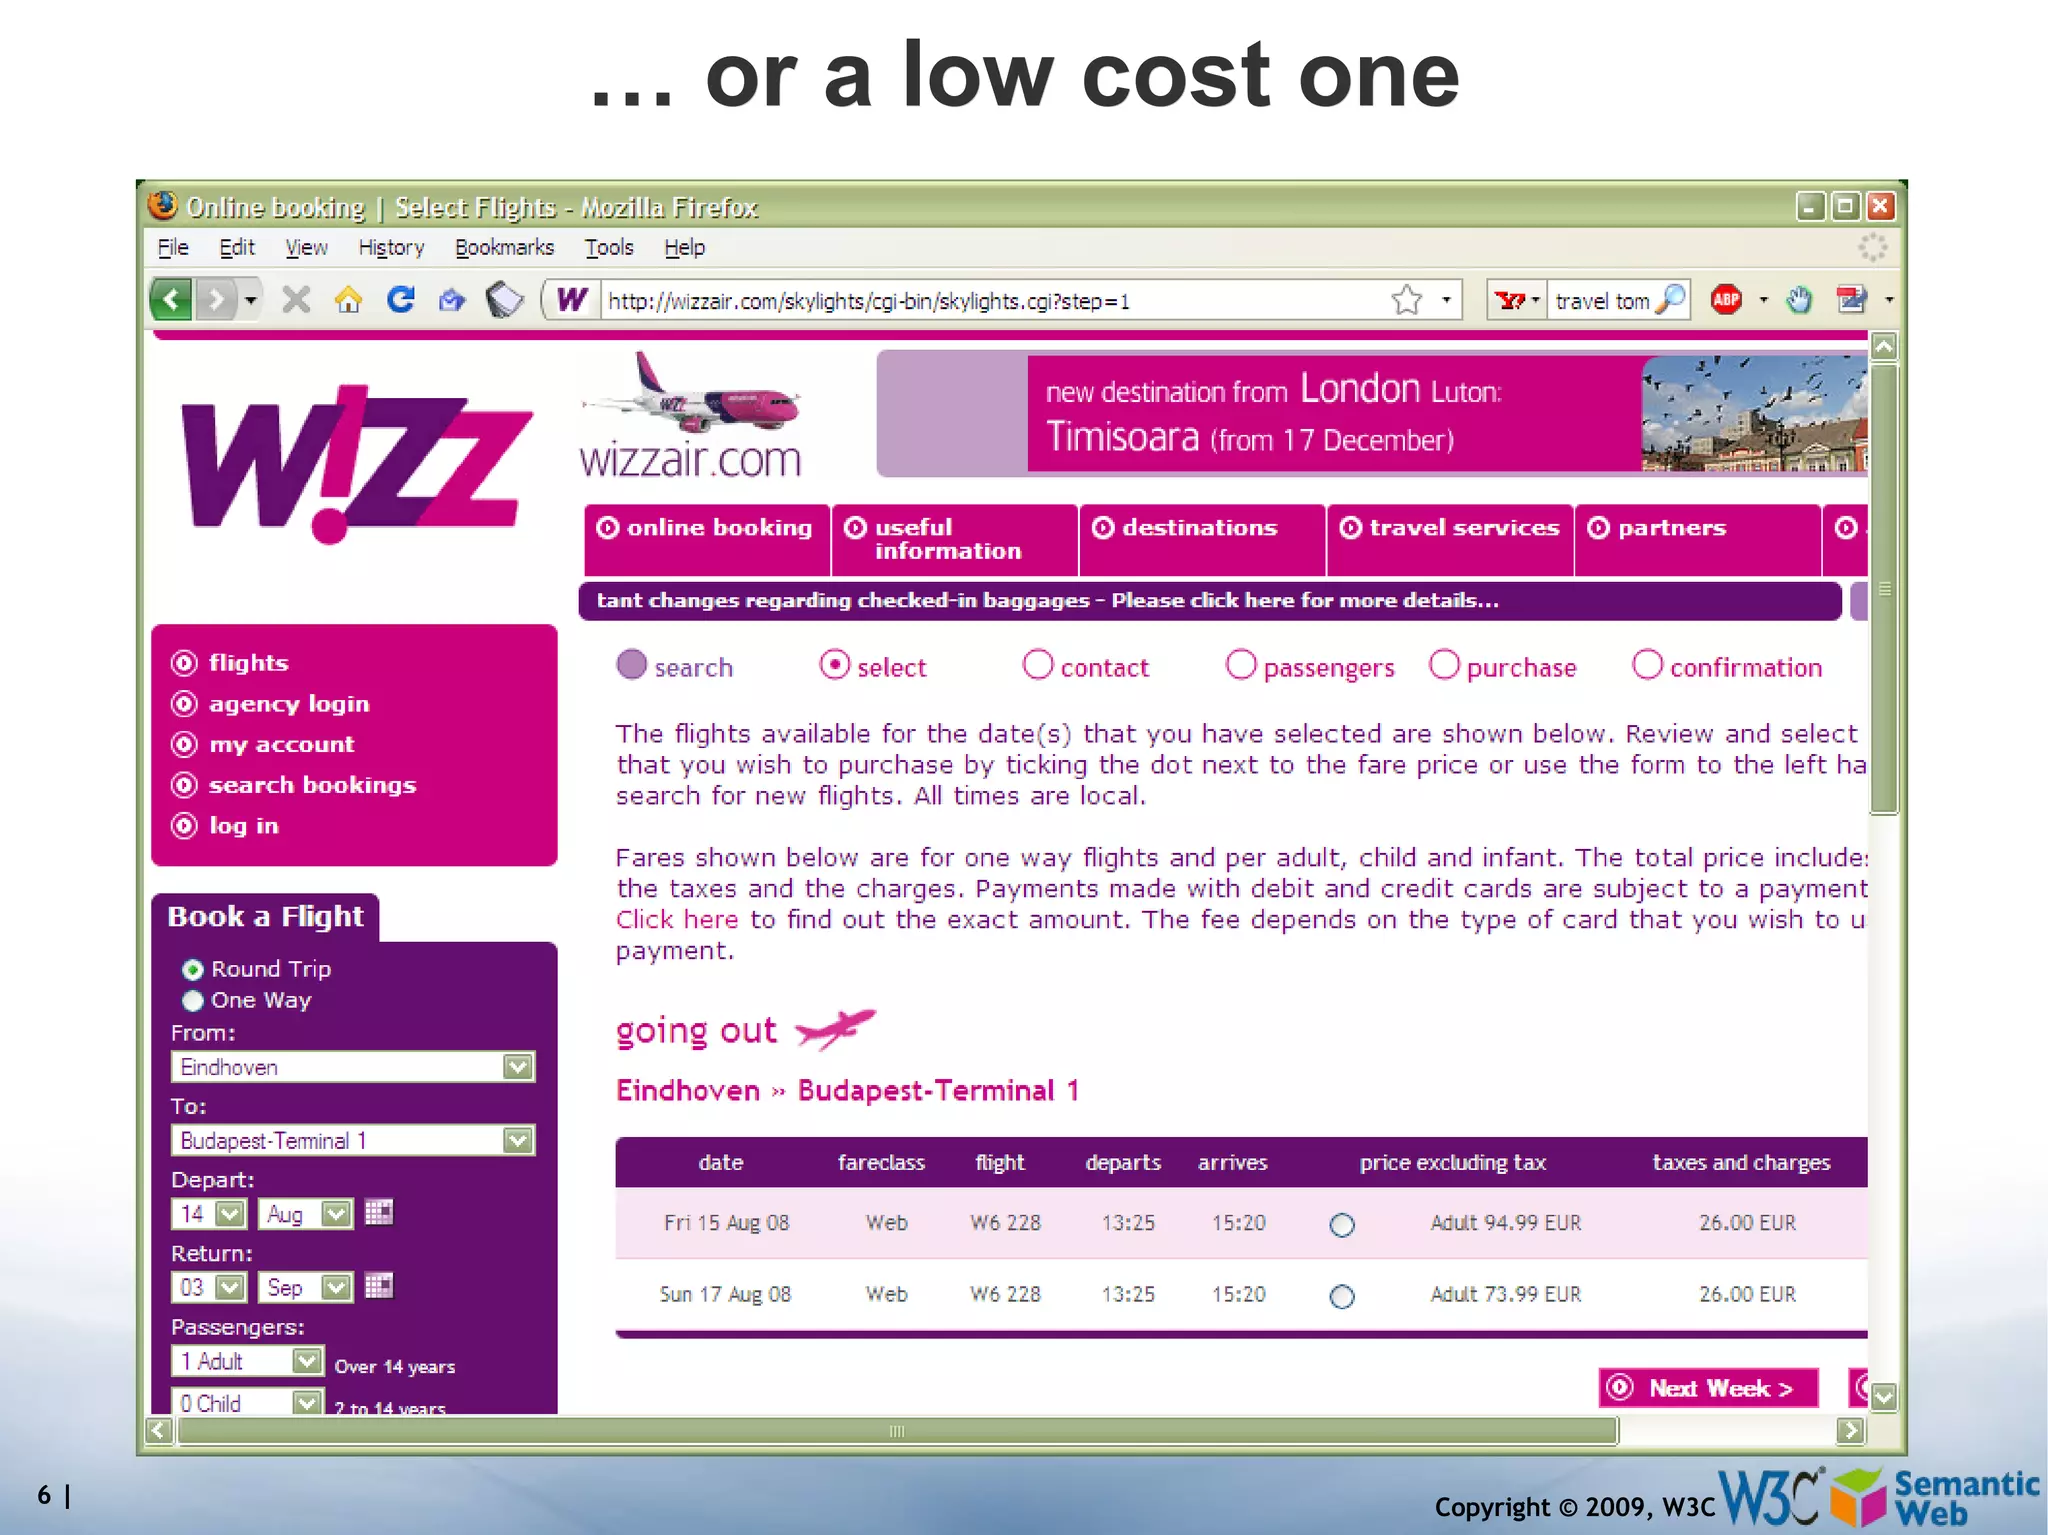Open the Semantic Web cube logo

click(1858, 1496)
